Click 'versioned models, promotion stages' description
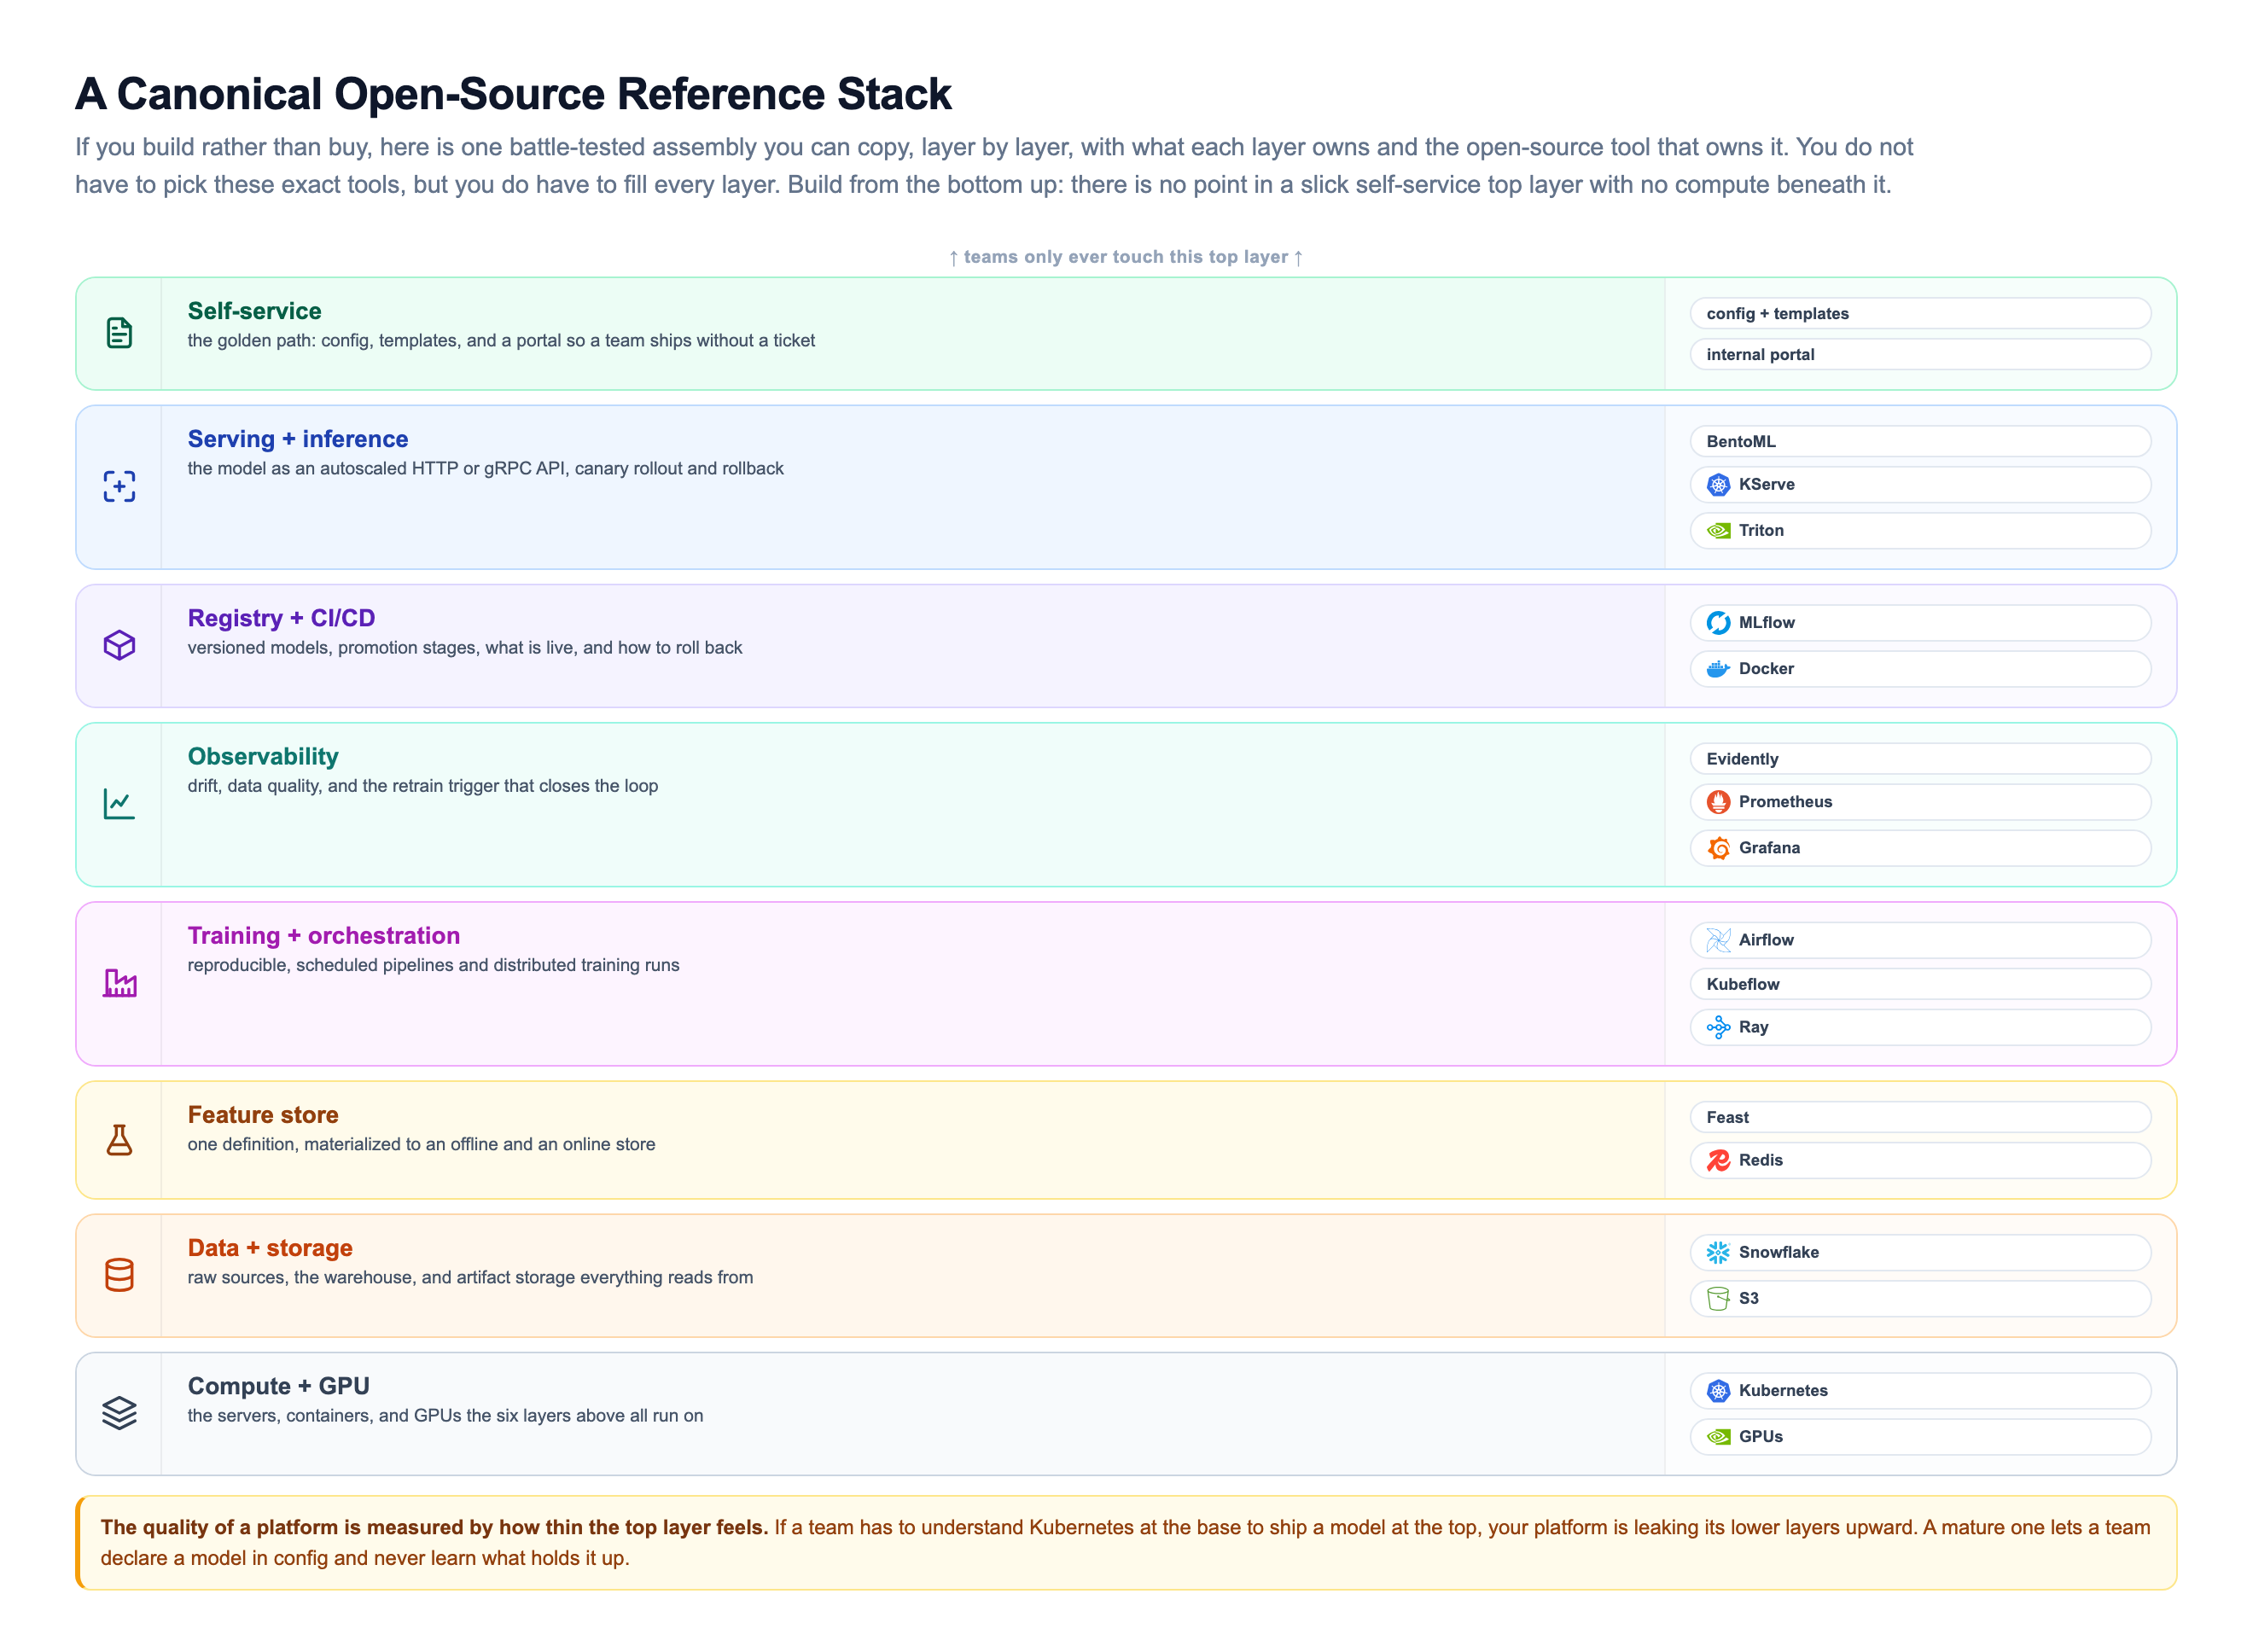2253x1652 pixels. point(465,648)
